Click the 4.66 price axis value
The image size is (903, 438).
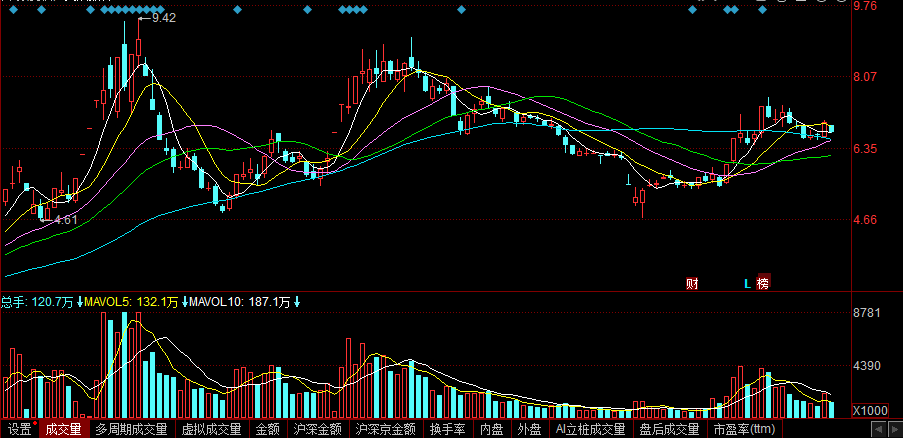coord(866,220)
